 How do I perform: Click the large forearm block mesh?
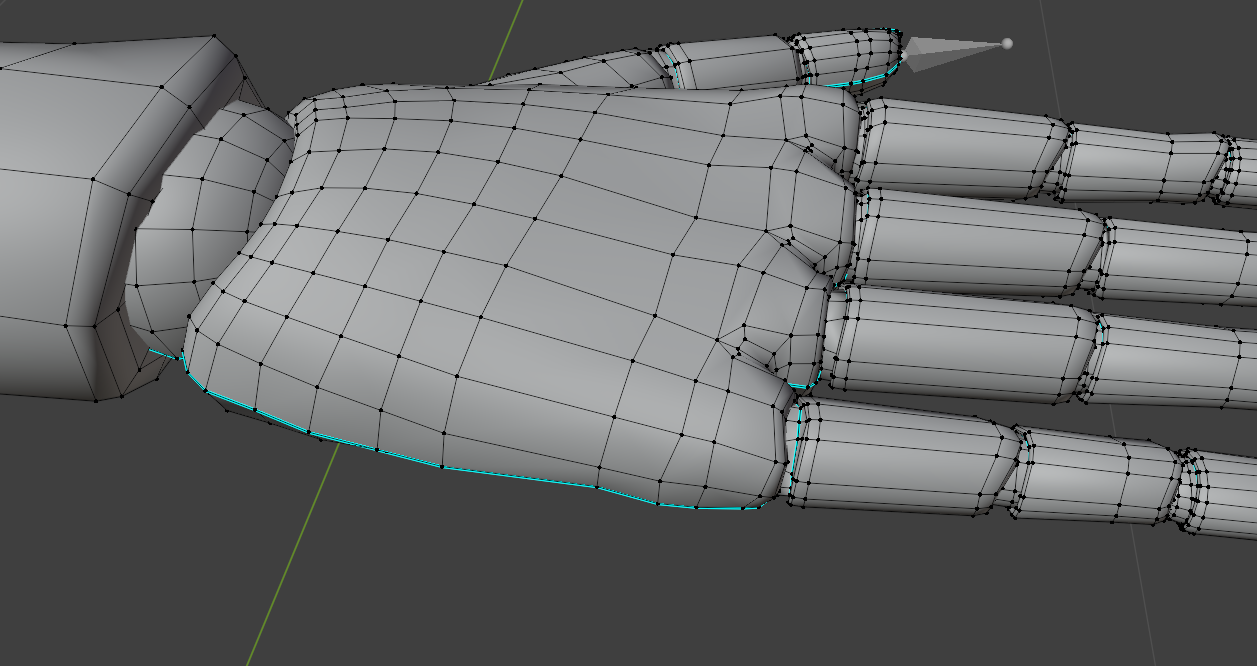[70, 220]
